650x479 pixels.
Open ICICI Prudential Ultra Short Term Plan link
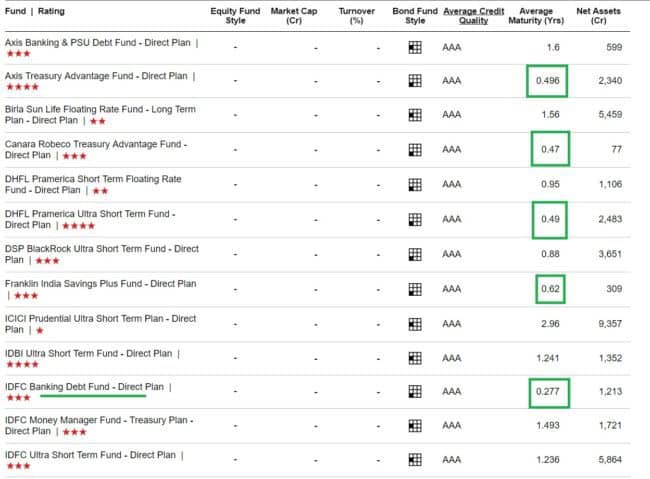[101, 324]
